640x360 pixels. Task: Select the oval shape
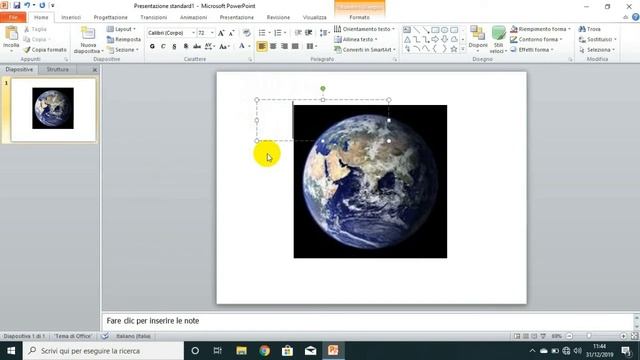pos(444,30)
